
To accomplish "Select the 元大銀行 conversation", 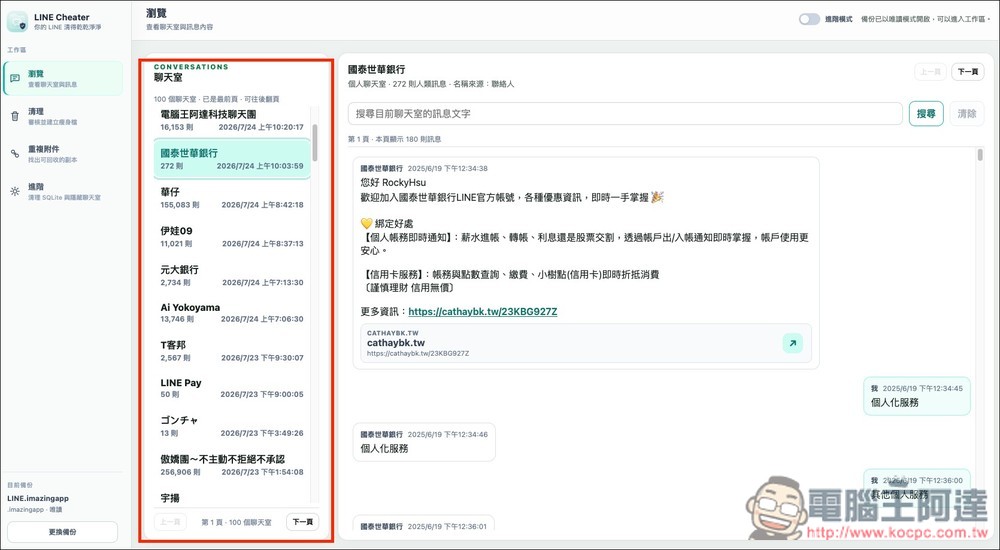I will click(x=232, y=276).
